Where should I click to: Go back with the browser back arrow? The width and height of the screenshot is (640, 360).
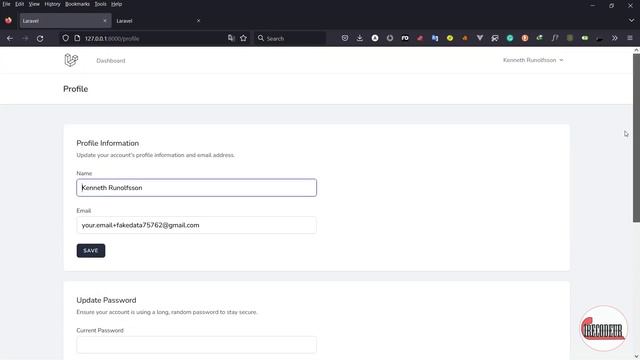point(10,38)
